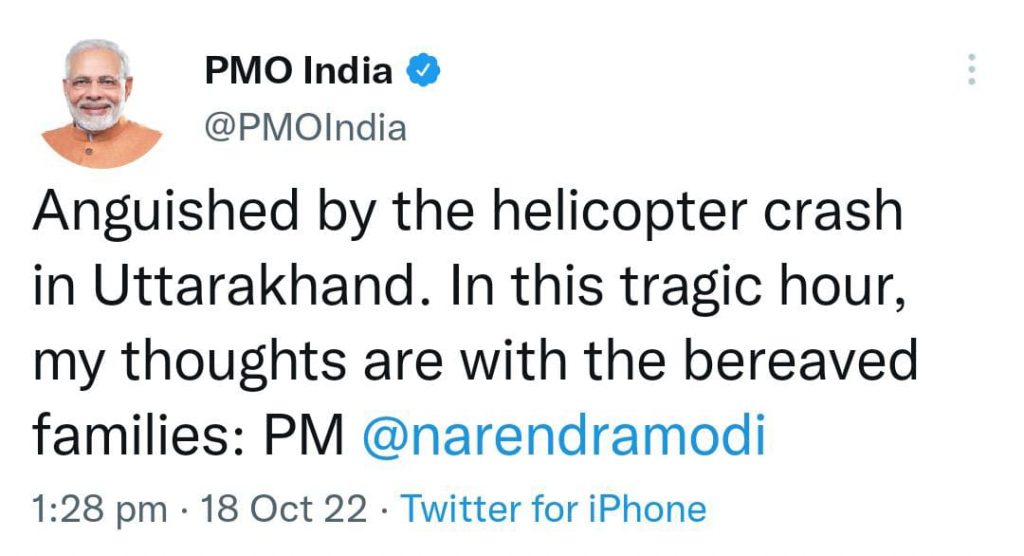Open the @PMOIndia handle
This screenshot has width=1024, height=556.
click(x=305, y=128)
